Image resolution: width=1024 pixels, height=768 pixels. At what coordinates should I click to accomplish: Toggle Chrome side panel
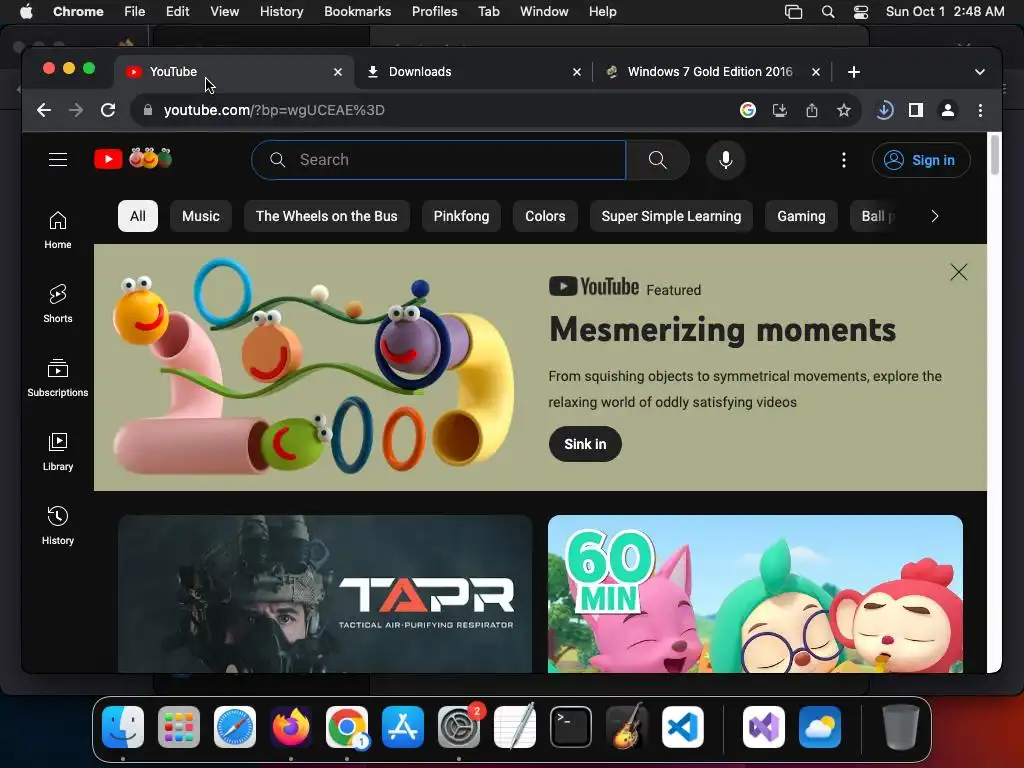point(916,110)
